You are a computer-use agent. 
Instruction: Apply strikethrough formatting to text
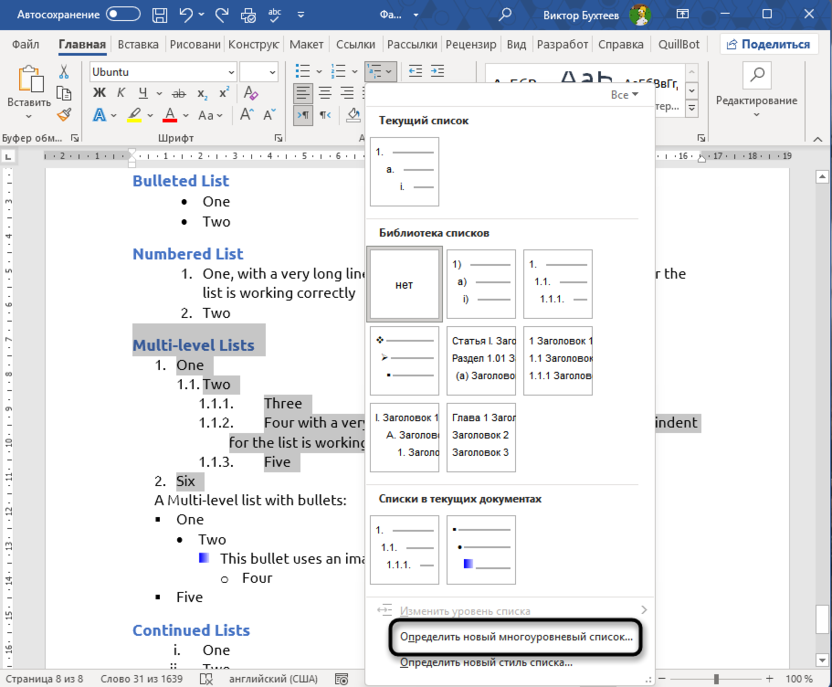(x=178, y=92)
